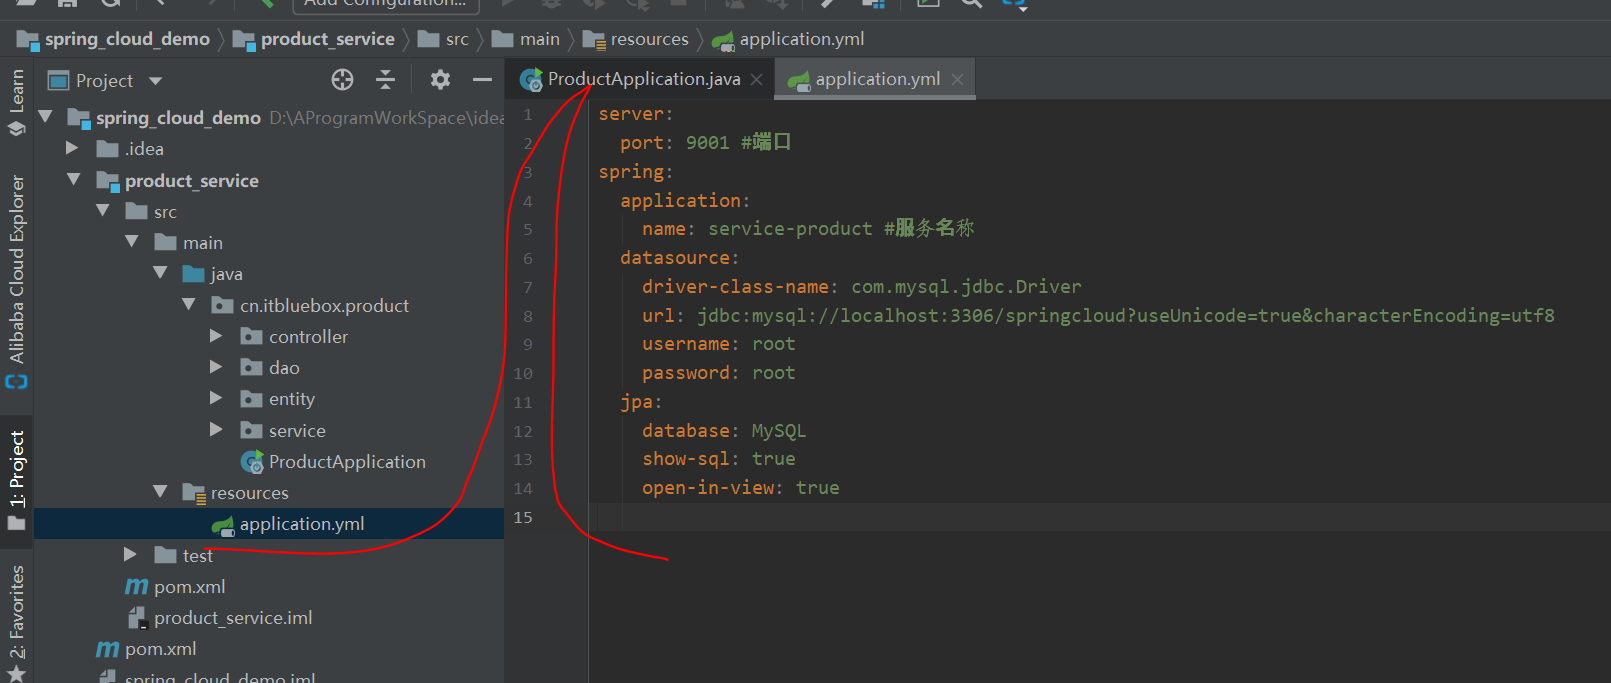Screen dimensions: 1611x683
Task: Click the jdbc:mysql URL text
Action: point(1126,316)
